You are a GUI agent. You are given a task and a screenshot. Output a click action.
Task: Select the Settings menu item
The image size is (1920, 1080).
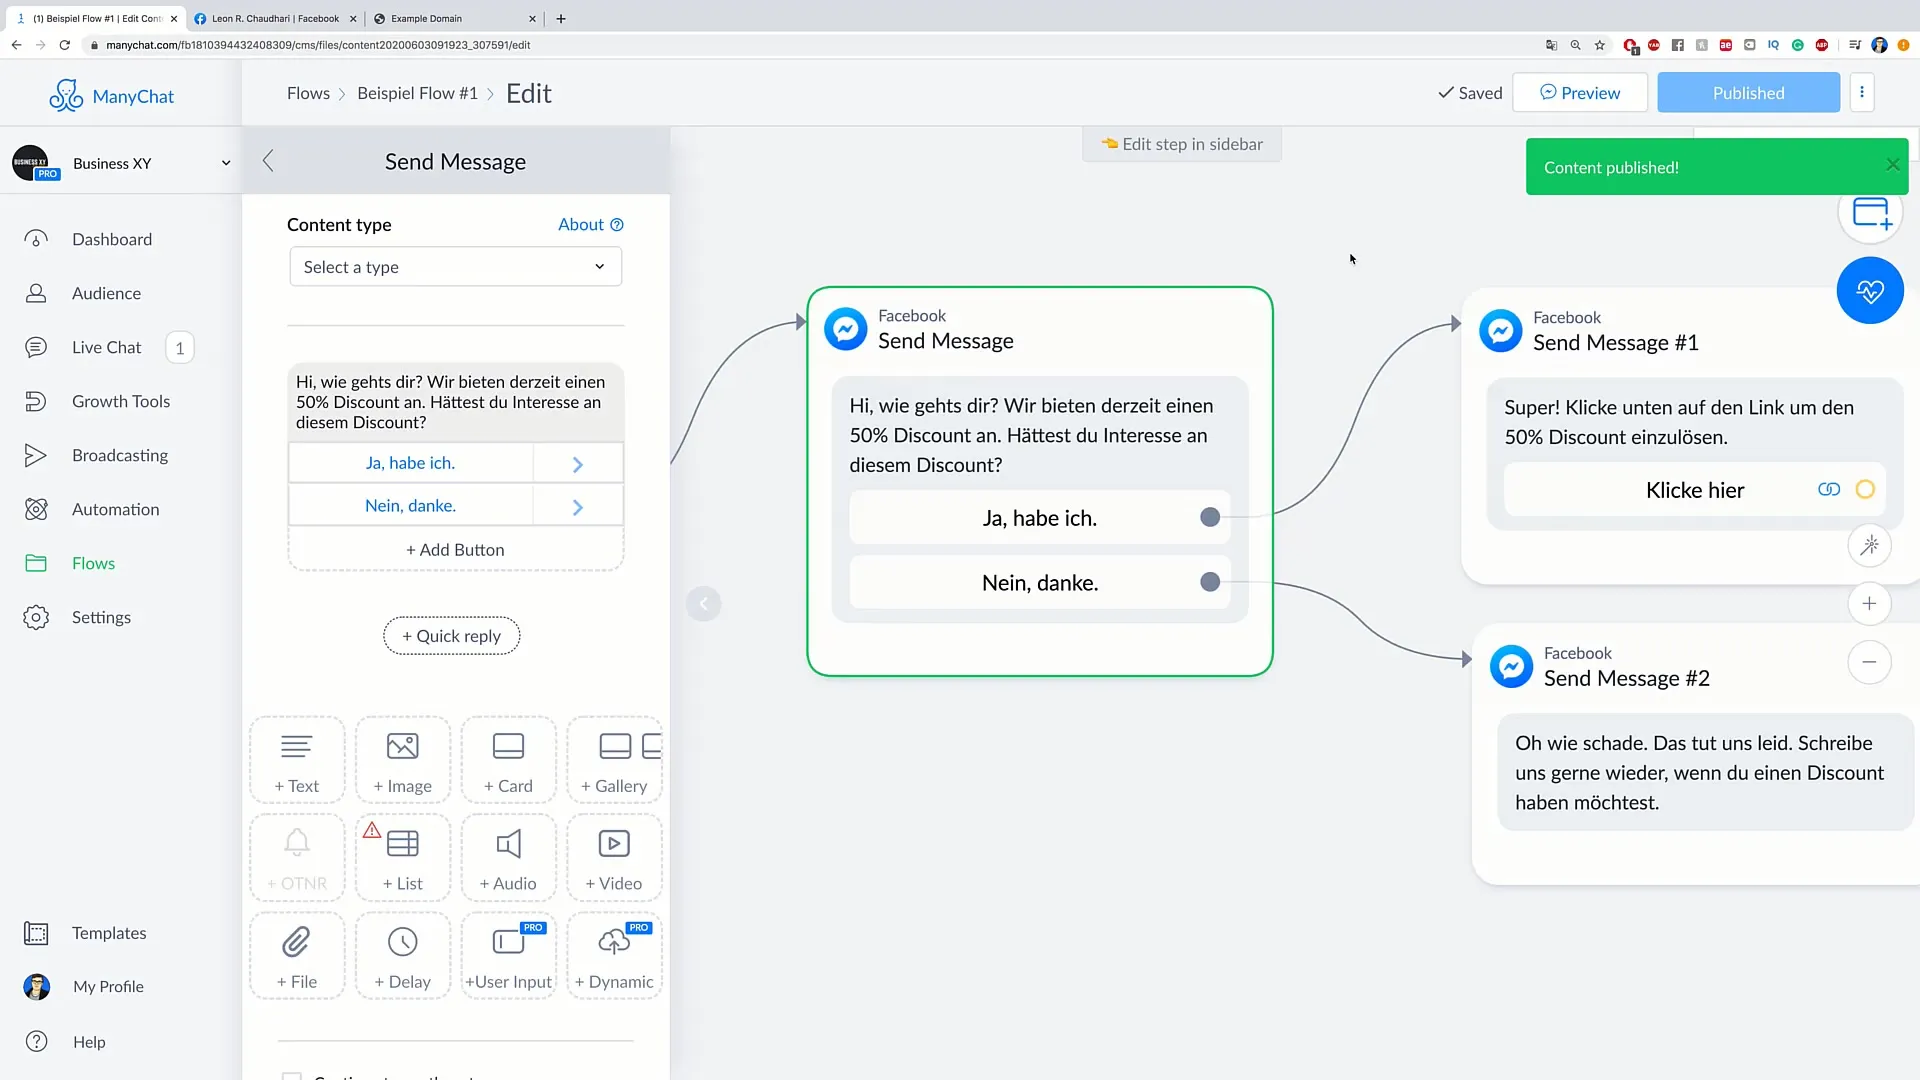[x=102, y=617]
